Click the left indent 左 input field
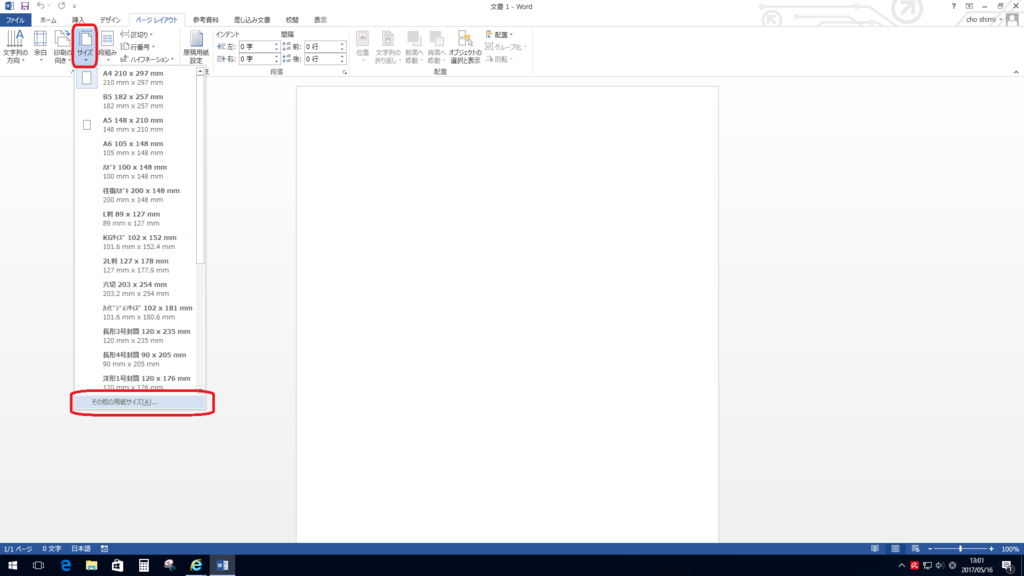Screen dimensions: 1024x576 (255, 47)
